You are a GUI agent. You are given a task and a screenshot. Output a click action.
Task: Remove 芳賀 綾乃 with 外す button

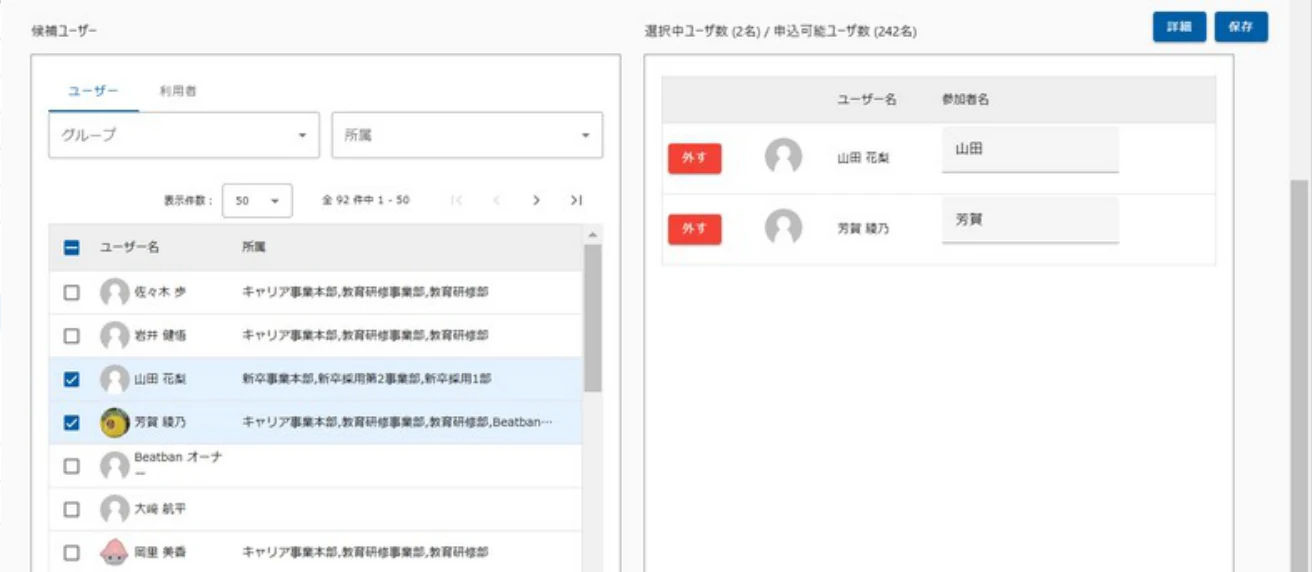coord(694,229)
